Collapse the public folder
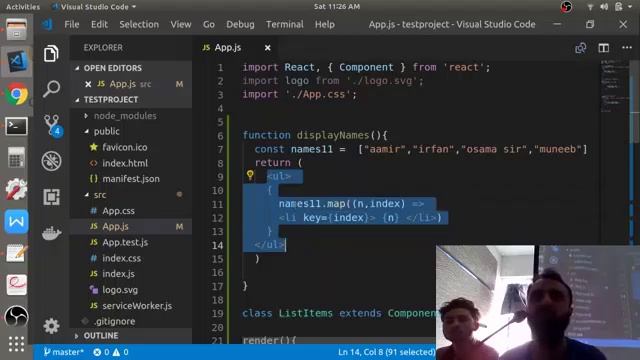This screenshot has width=640, height=360. click(x=106, y=131)
